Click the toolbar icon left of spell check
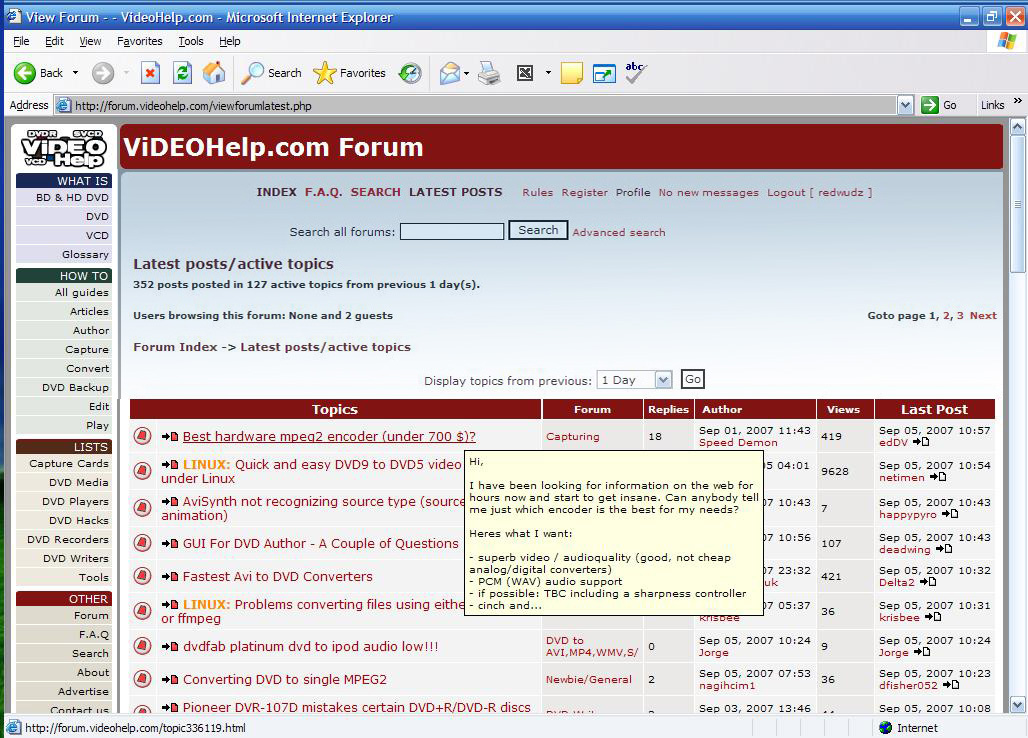Screen dimensions: 1028x738 [604, 73]
